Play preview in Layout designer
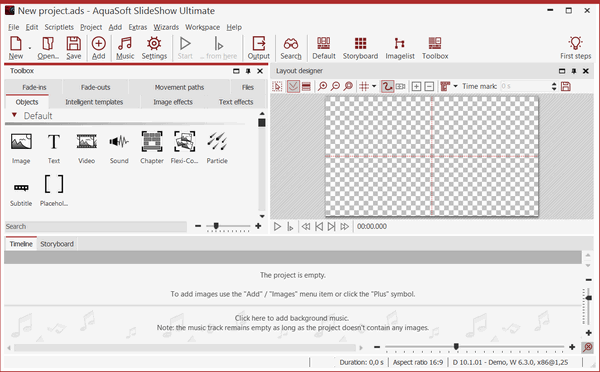600x372 pixels. 277,227
